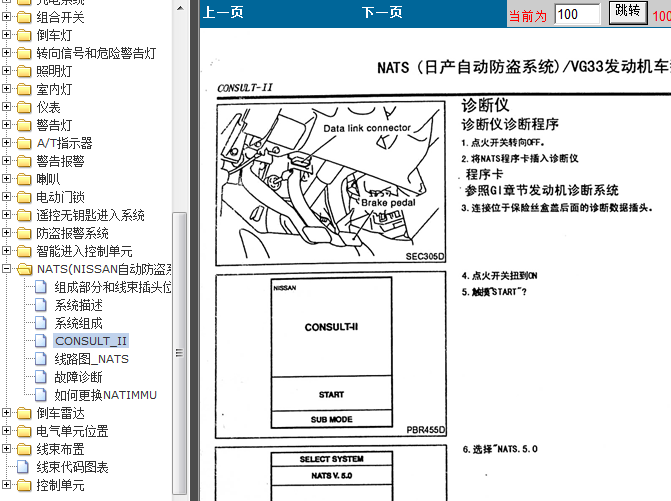Click the 警告报警 folder icon
Viewport: 671px width, 501px height.
point(24,161)
